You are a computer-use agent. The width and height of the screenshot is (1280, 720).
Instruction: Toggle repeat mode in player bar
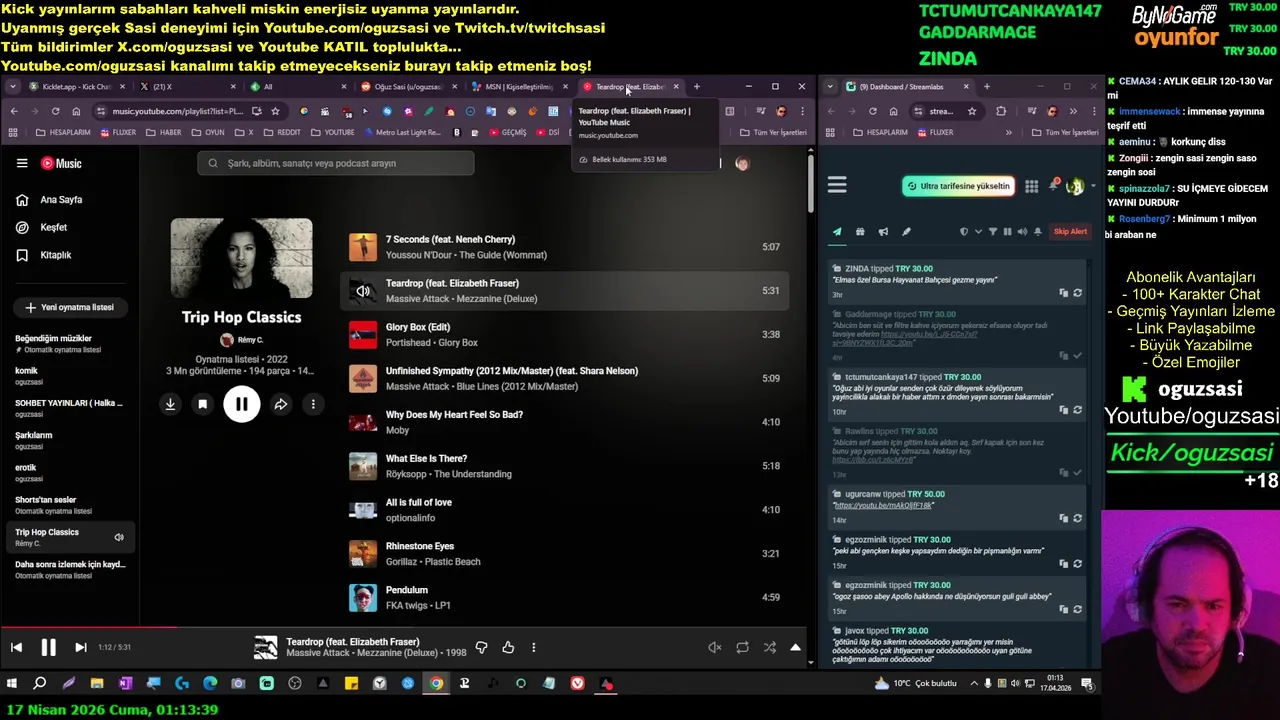(x=742, y=647)
